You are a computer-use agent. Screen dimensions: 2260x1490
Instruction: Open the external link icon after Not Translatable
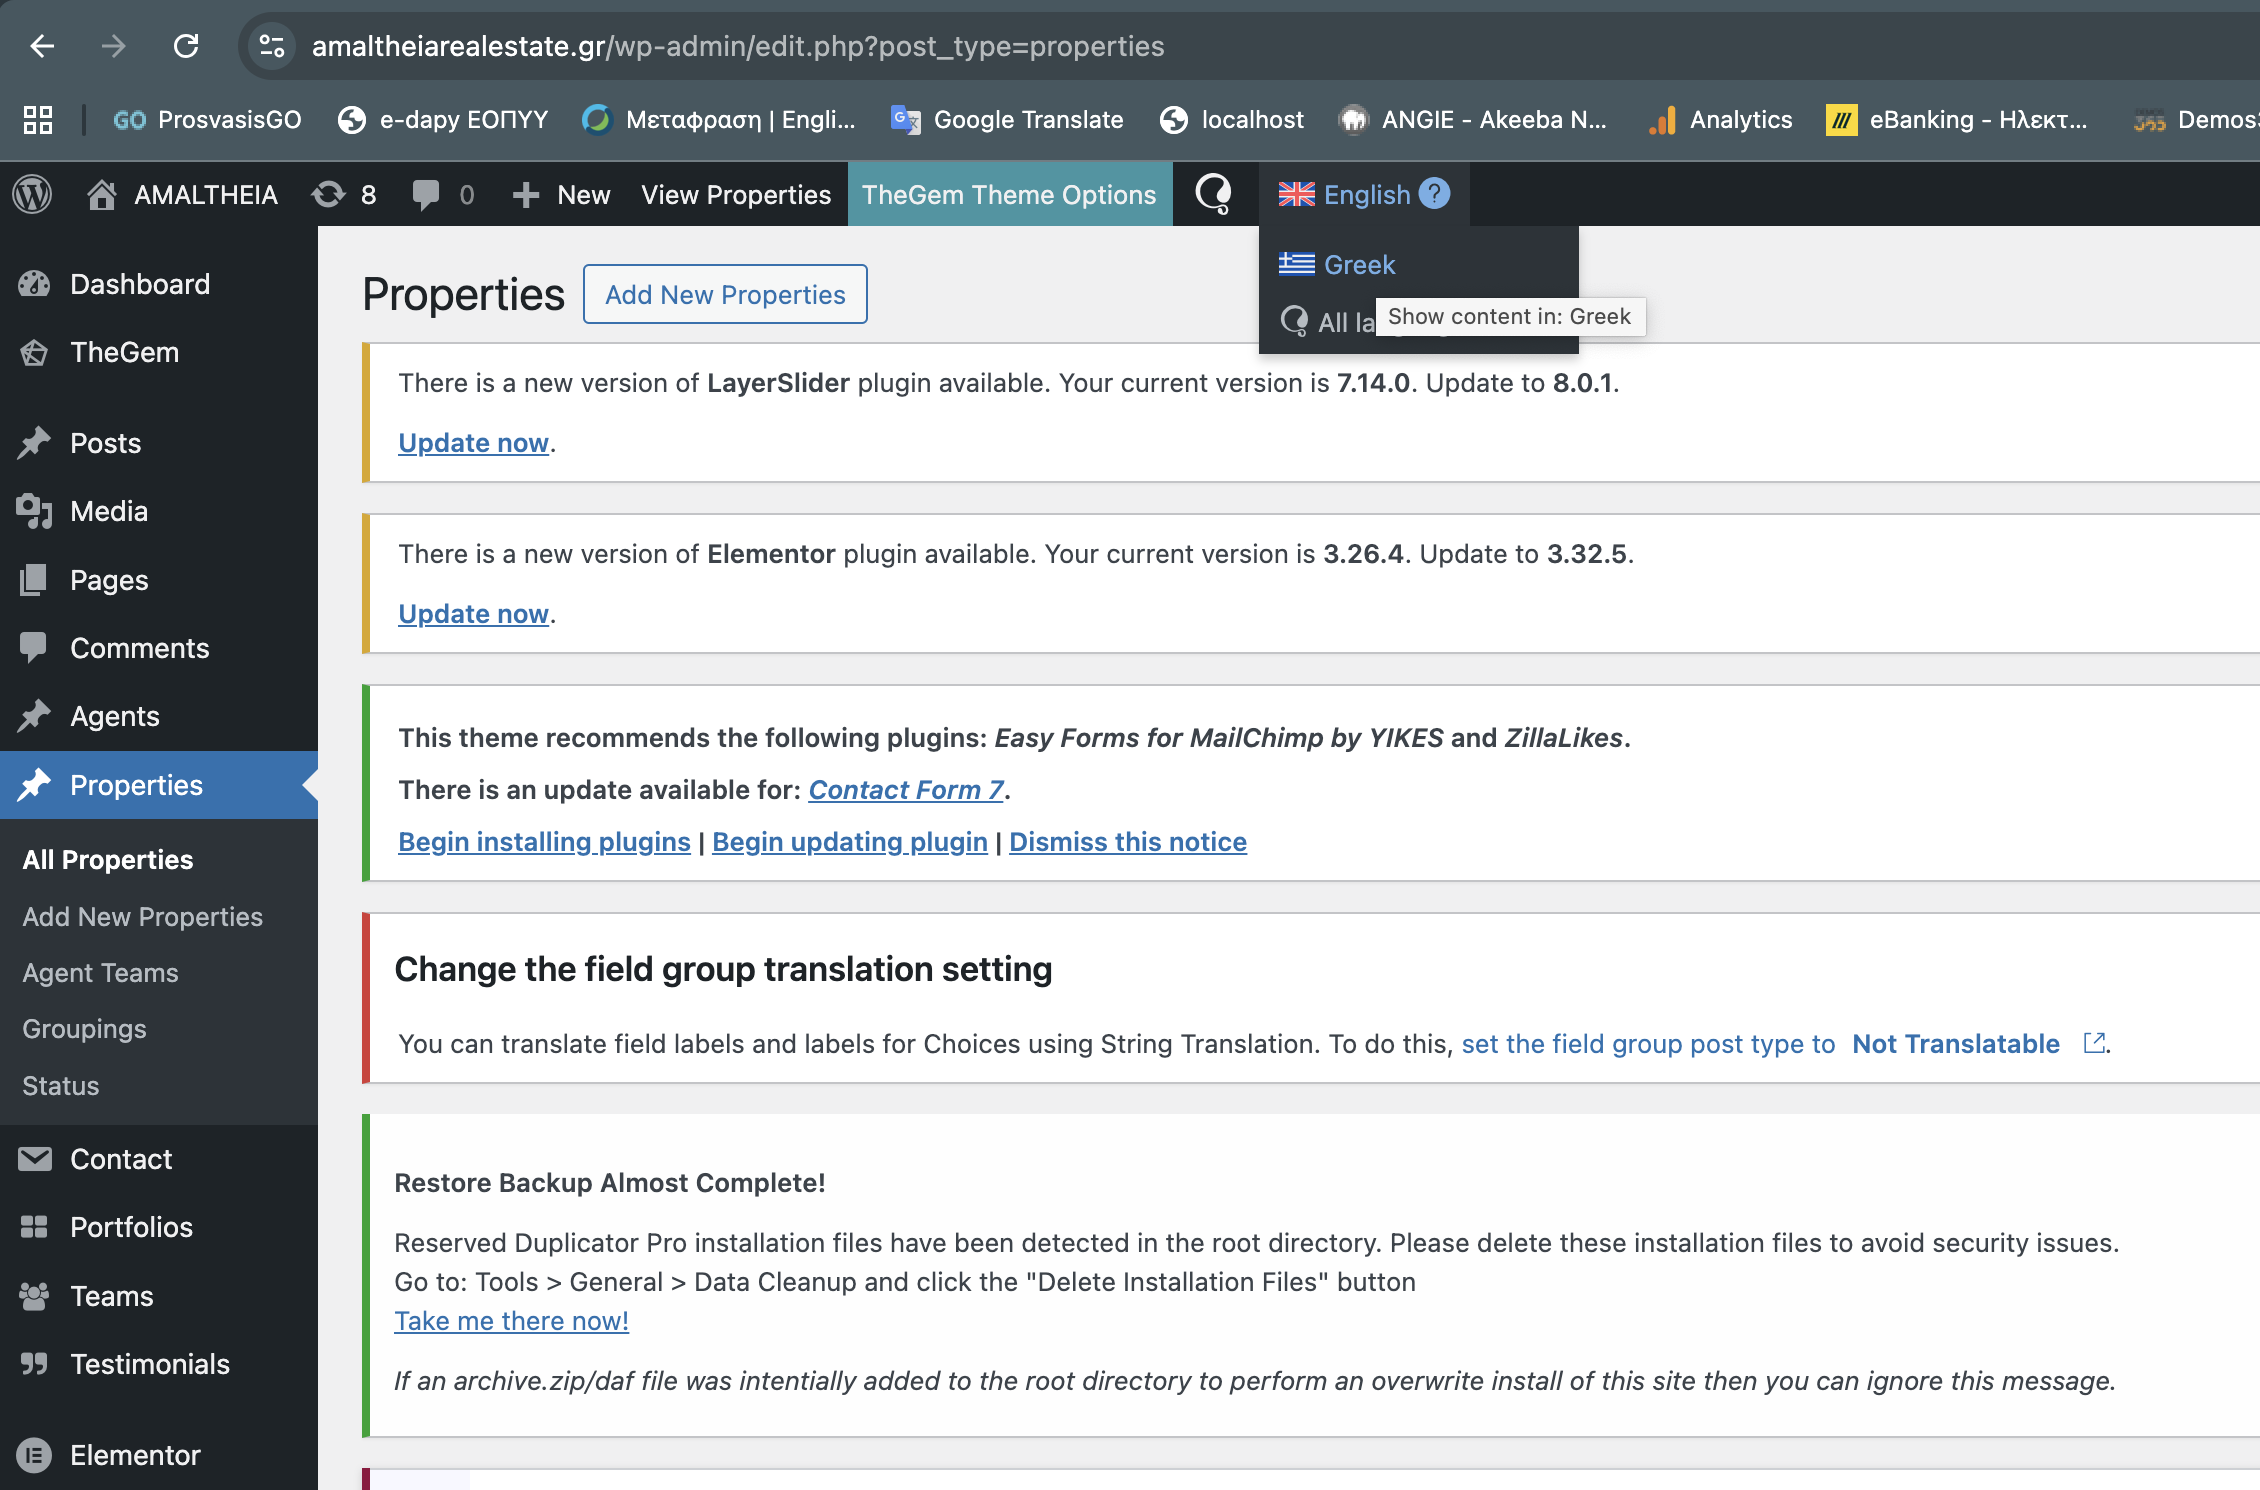pos(2093,1043)
